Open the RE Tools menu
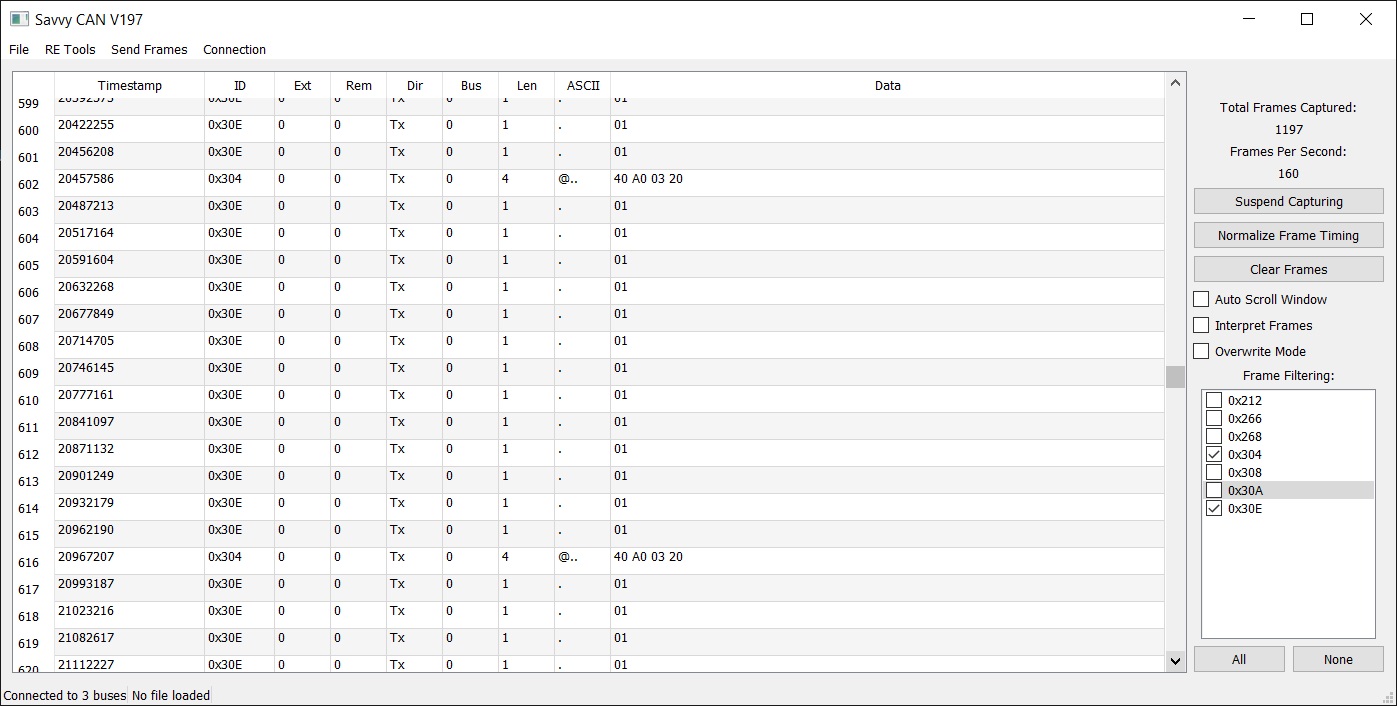Viewport: 1397px width, 706px height. click(x=70, y=49)
